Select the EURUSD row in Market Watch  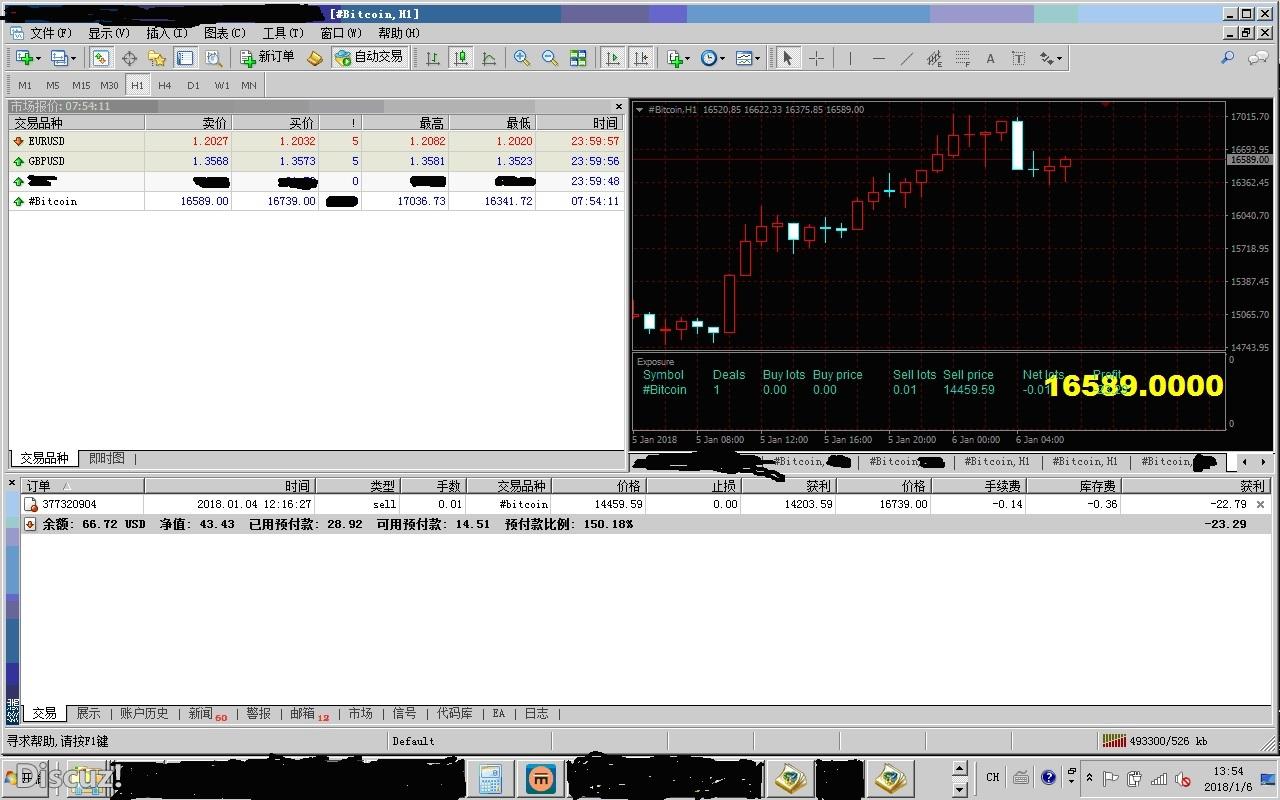point(317,141)
